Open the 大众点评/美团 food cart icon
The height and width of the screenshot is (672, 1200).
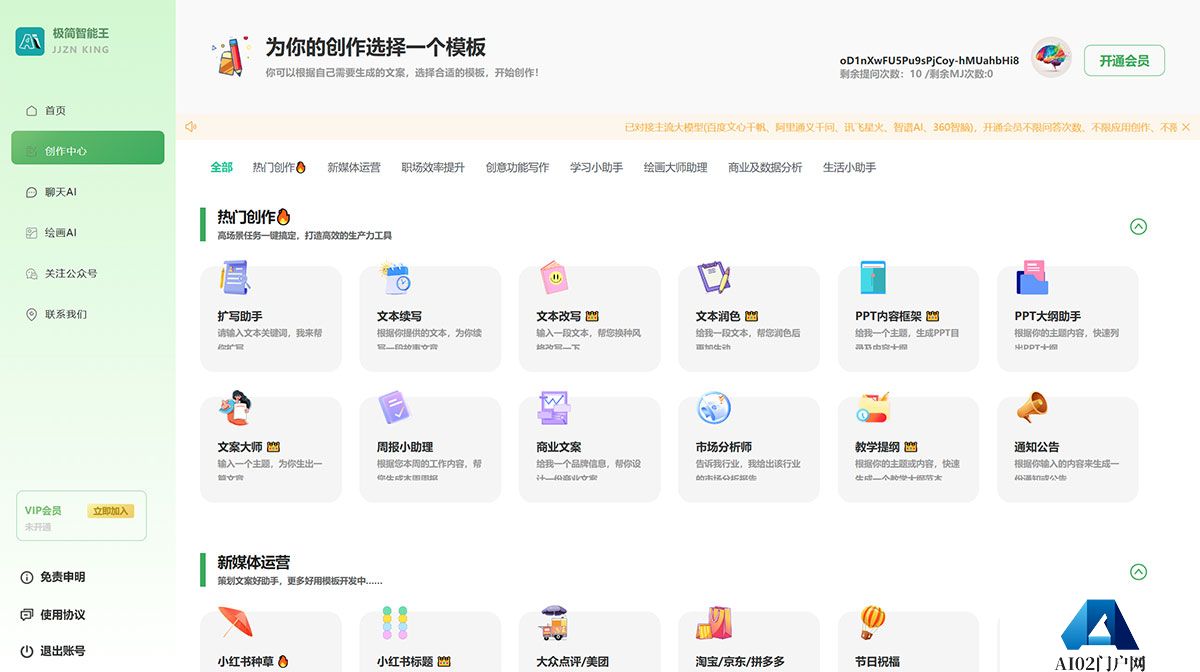[x=553, y=622]
